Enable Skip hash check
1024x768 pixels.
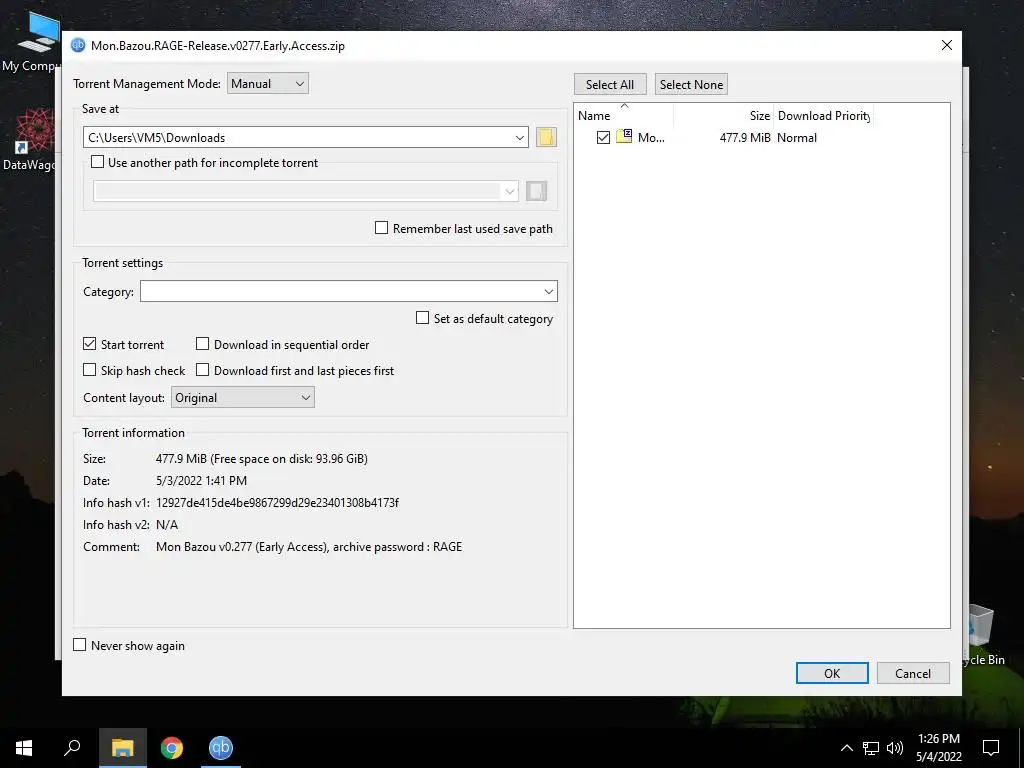pos(89,370)
